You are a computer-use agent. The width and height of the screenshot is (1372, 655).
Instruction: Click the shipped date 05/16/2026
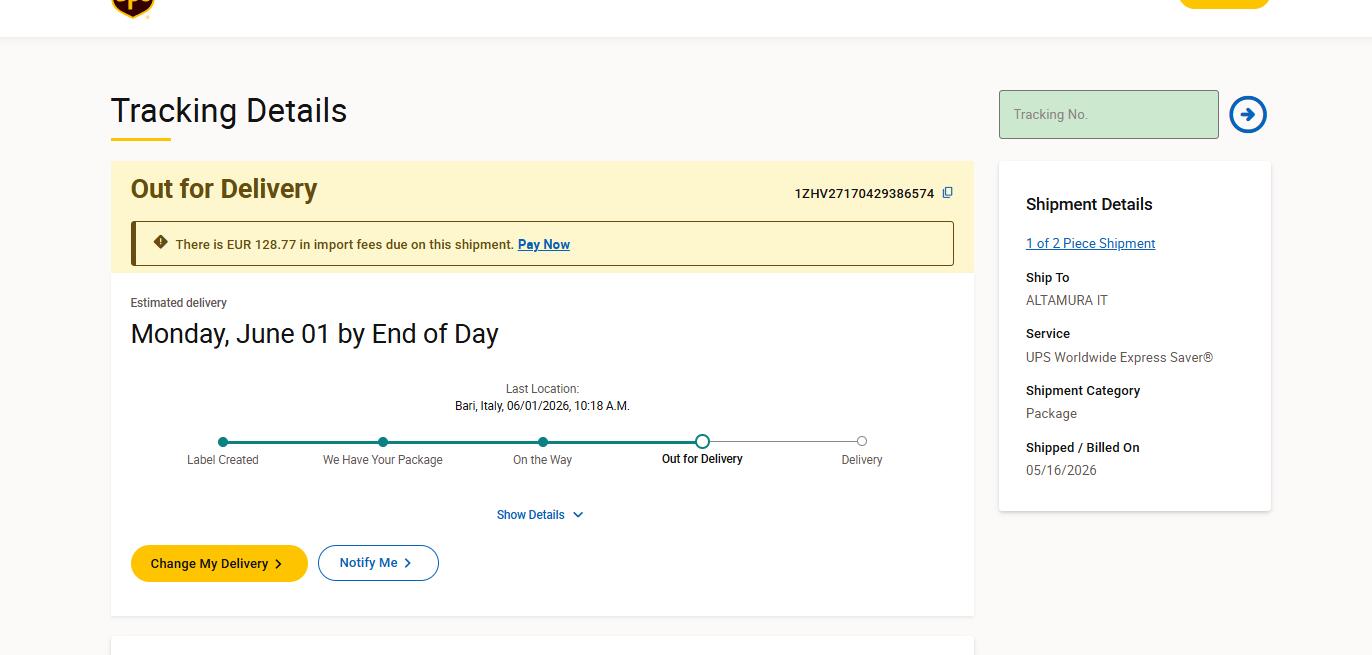(x=1061, y=470)
